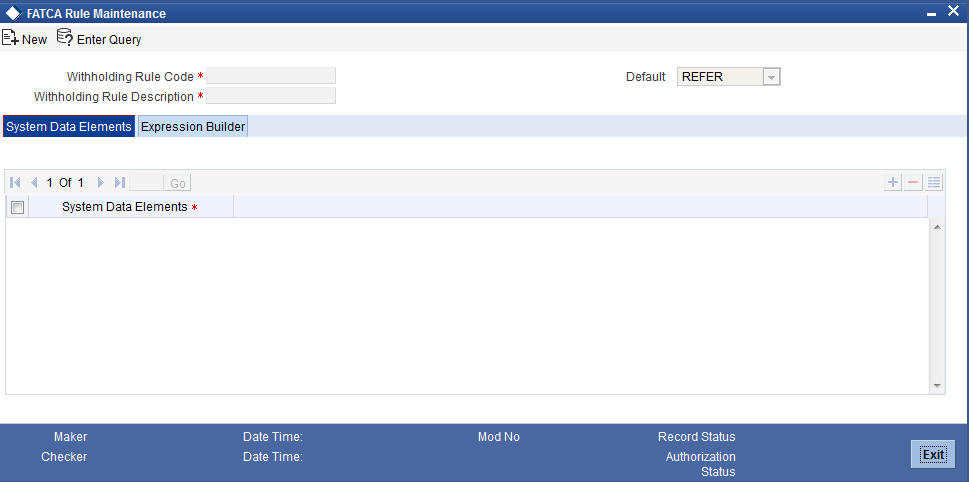Click the Mod No label

pyautogui.click(x=499, y=437)
